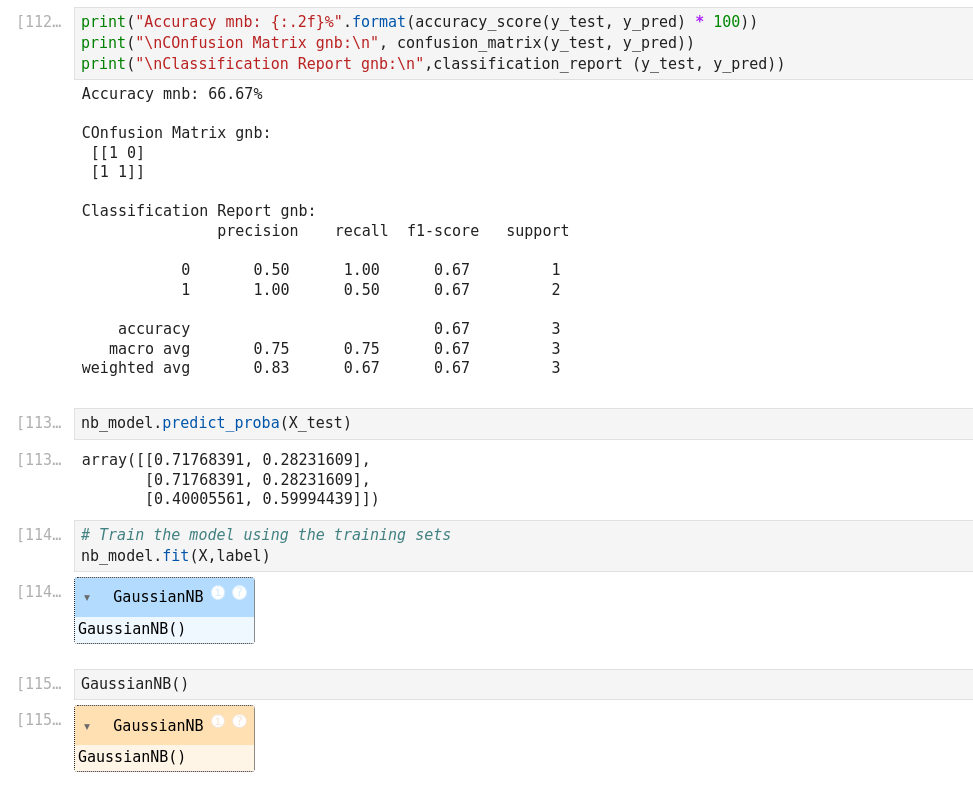Screen dimensions: 973x785
Task: Click the predict_proba array output
Action: pos(230,479)
